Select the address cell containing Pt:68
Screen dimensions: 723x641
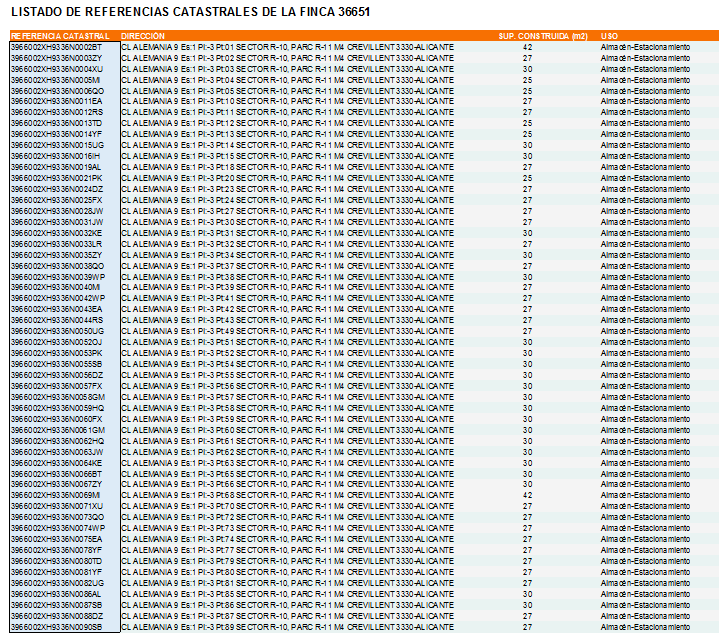(x=287, y=495)
